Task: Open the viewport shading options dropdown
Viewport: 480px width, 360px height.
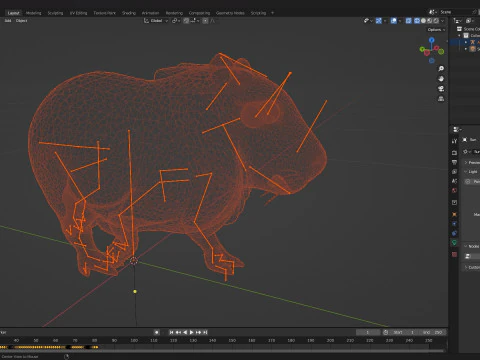Action: [x=443, y=21]
